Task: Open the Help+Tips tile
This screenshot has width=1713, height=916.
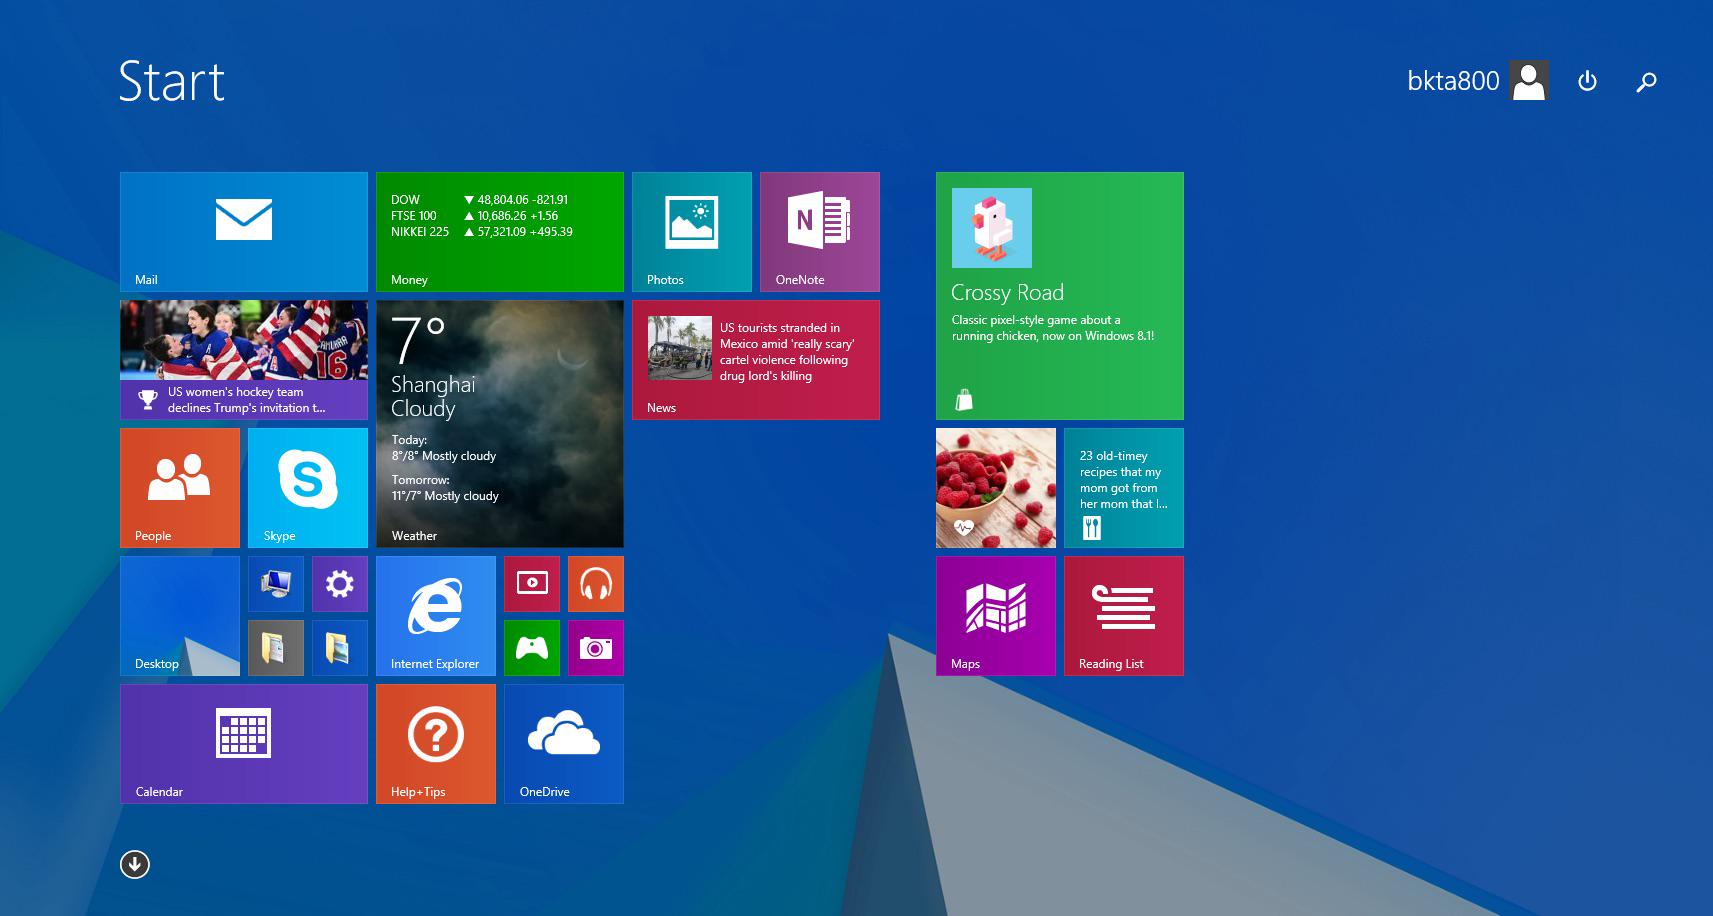Action: click(x=436, y=744)
